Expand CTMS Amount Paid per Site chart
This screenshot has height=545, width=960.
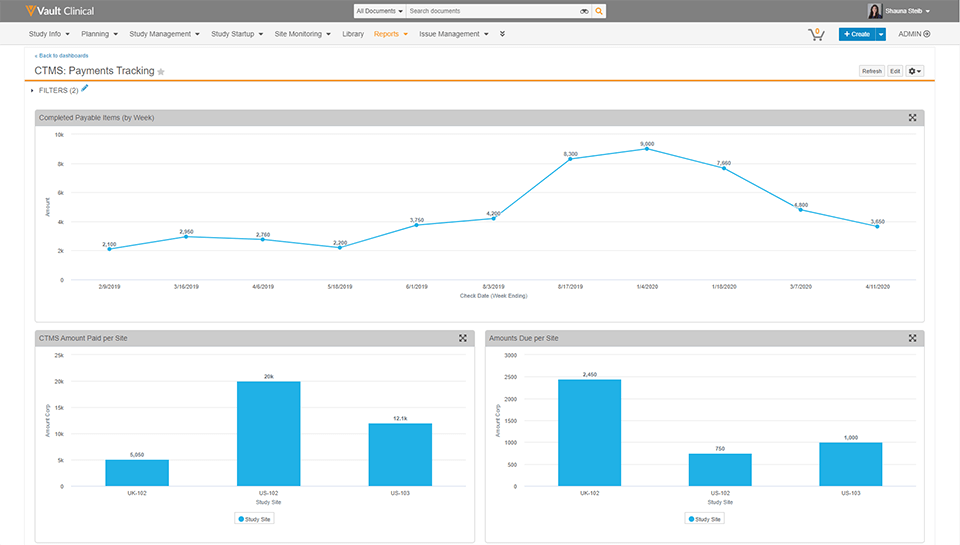(462, 338)
